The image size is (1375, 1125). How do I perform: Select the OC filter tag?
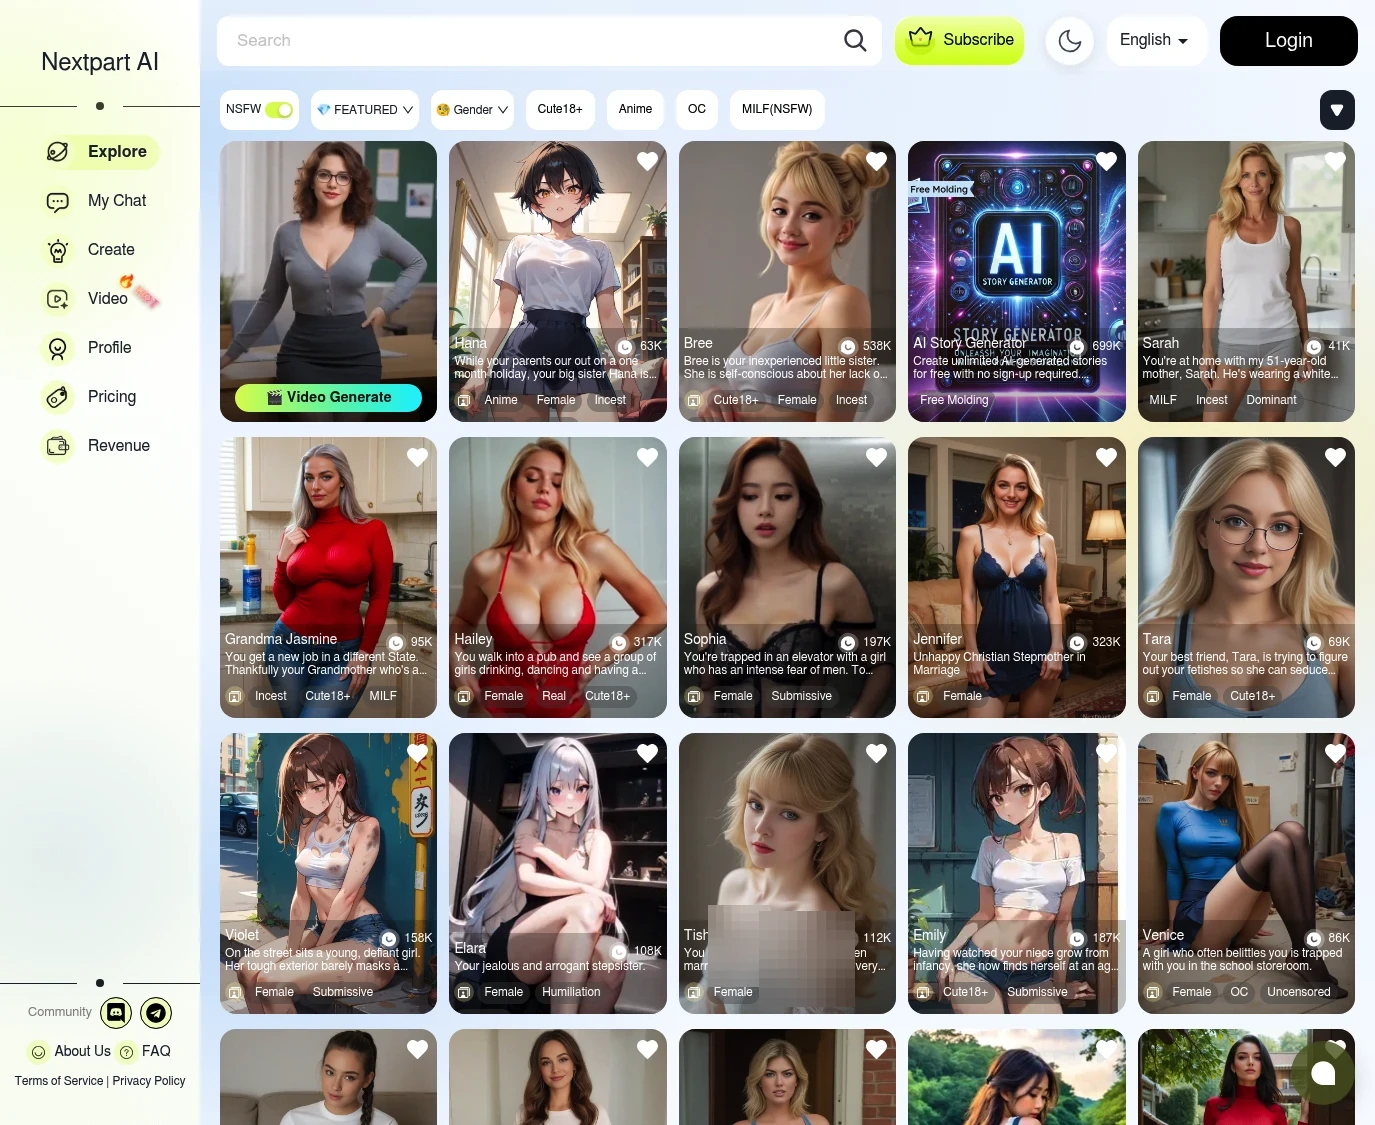(697, 109)
